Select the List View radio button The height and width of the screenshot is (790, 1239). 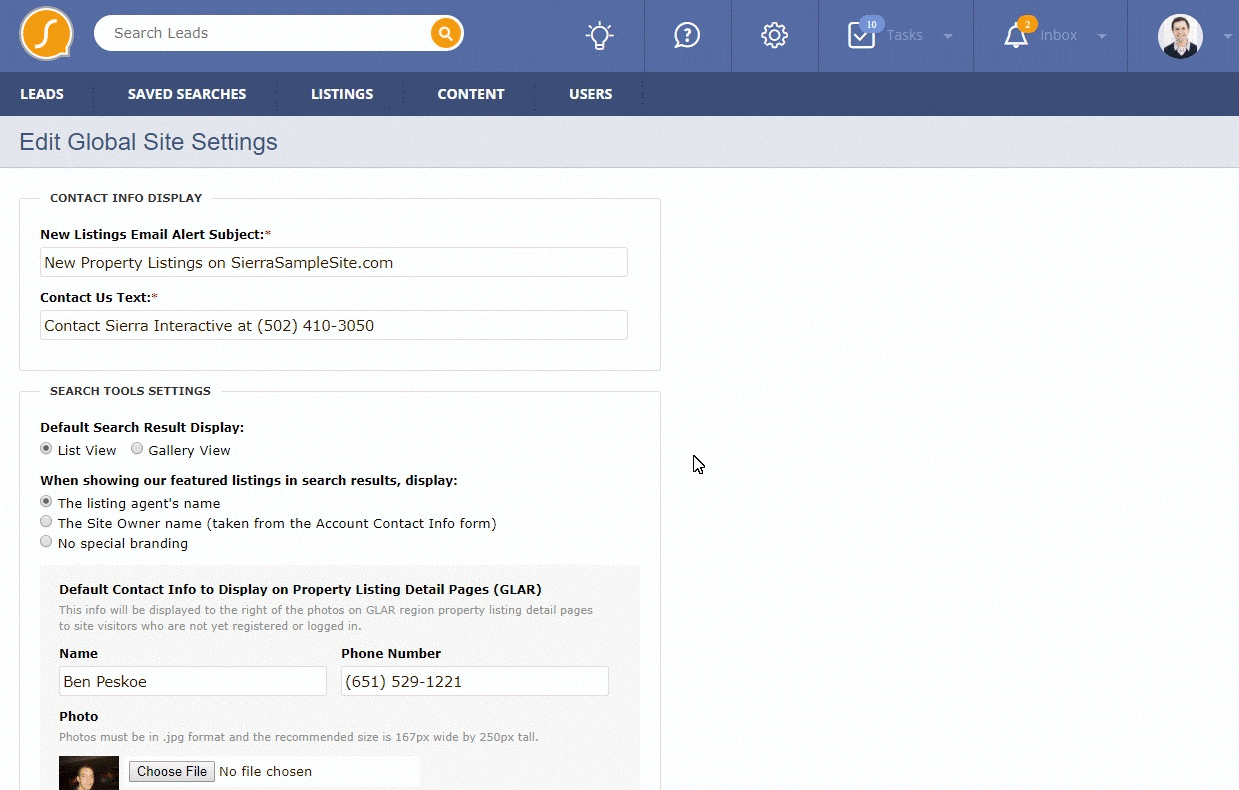(x=46, y=449)
